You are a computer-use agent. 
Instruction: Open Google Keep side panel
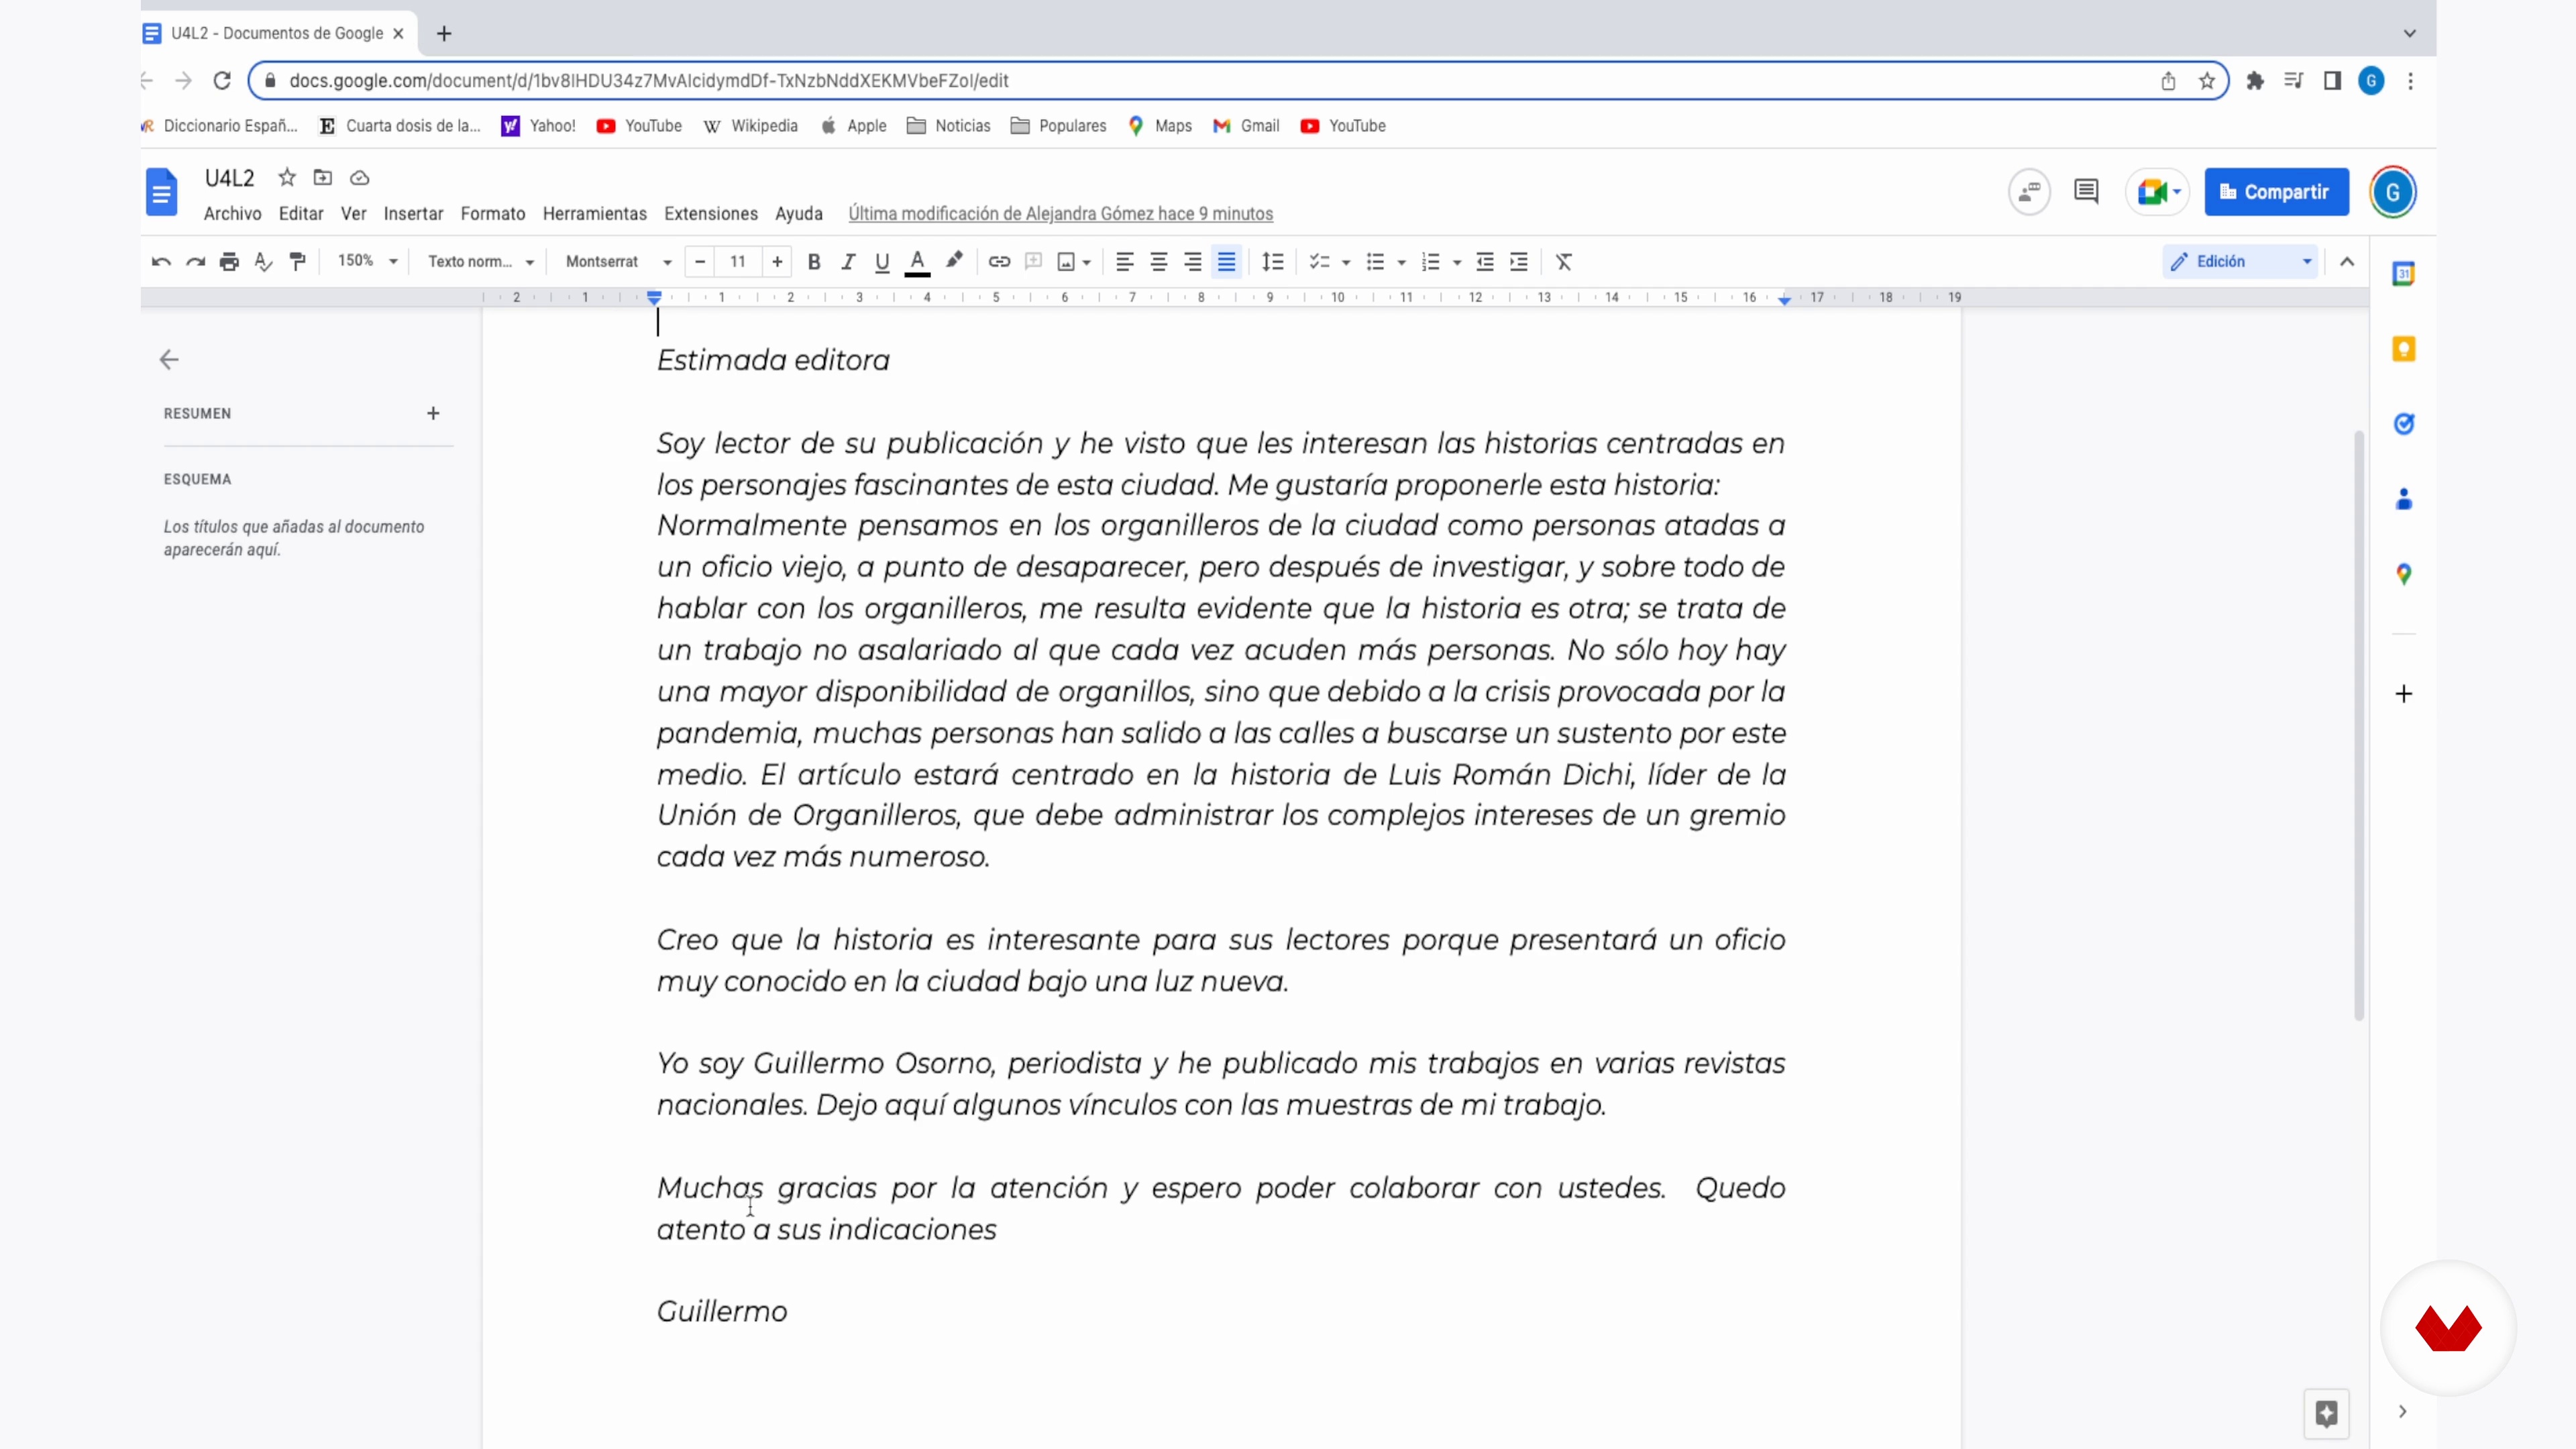point(2404,349)
